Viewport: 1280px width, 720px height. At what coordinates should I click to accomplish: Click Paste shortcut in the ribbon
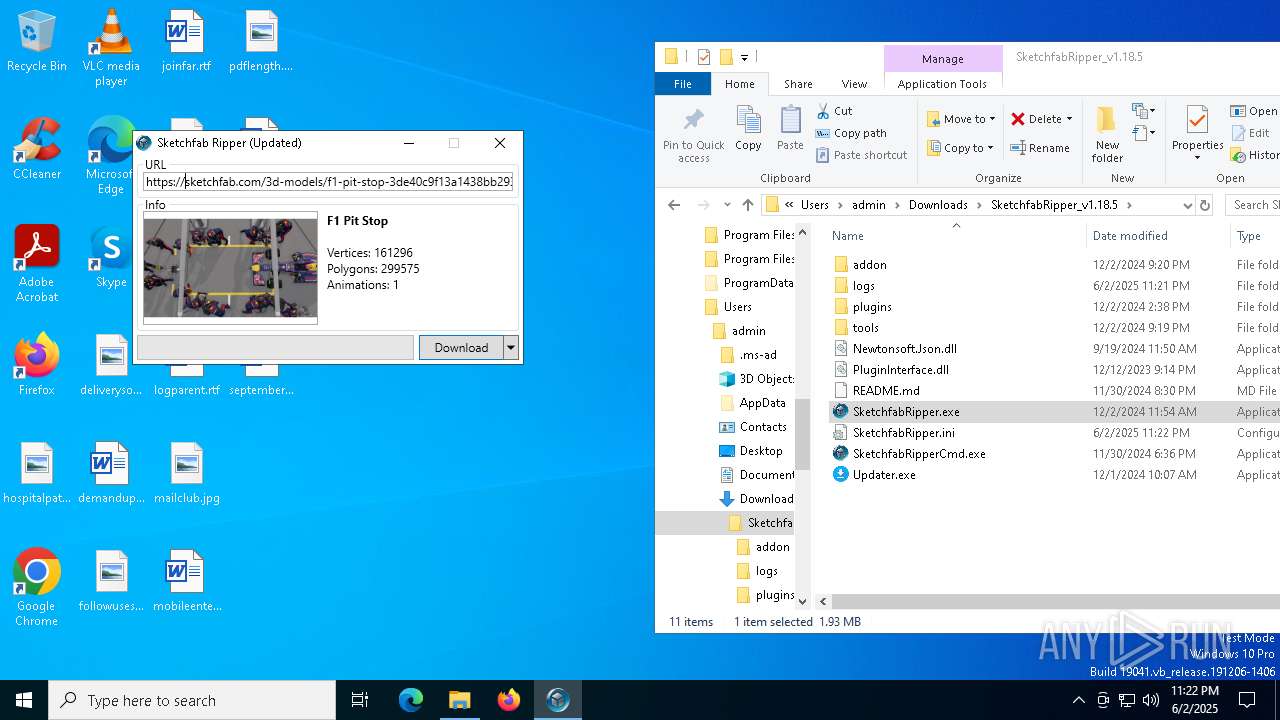(862, 155)
